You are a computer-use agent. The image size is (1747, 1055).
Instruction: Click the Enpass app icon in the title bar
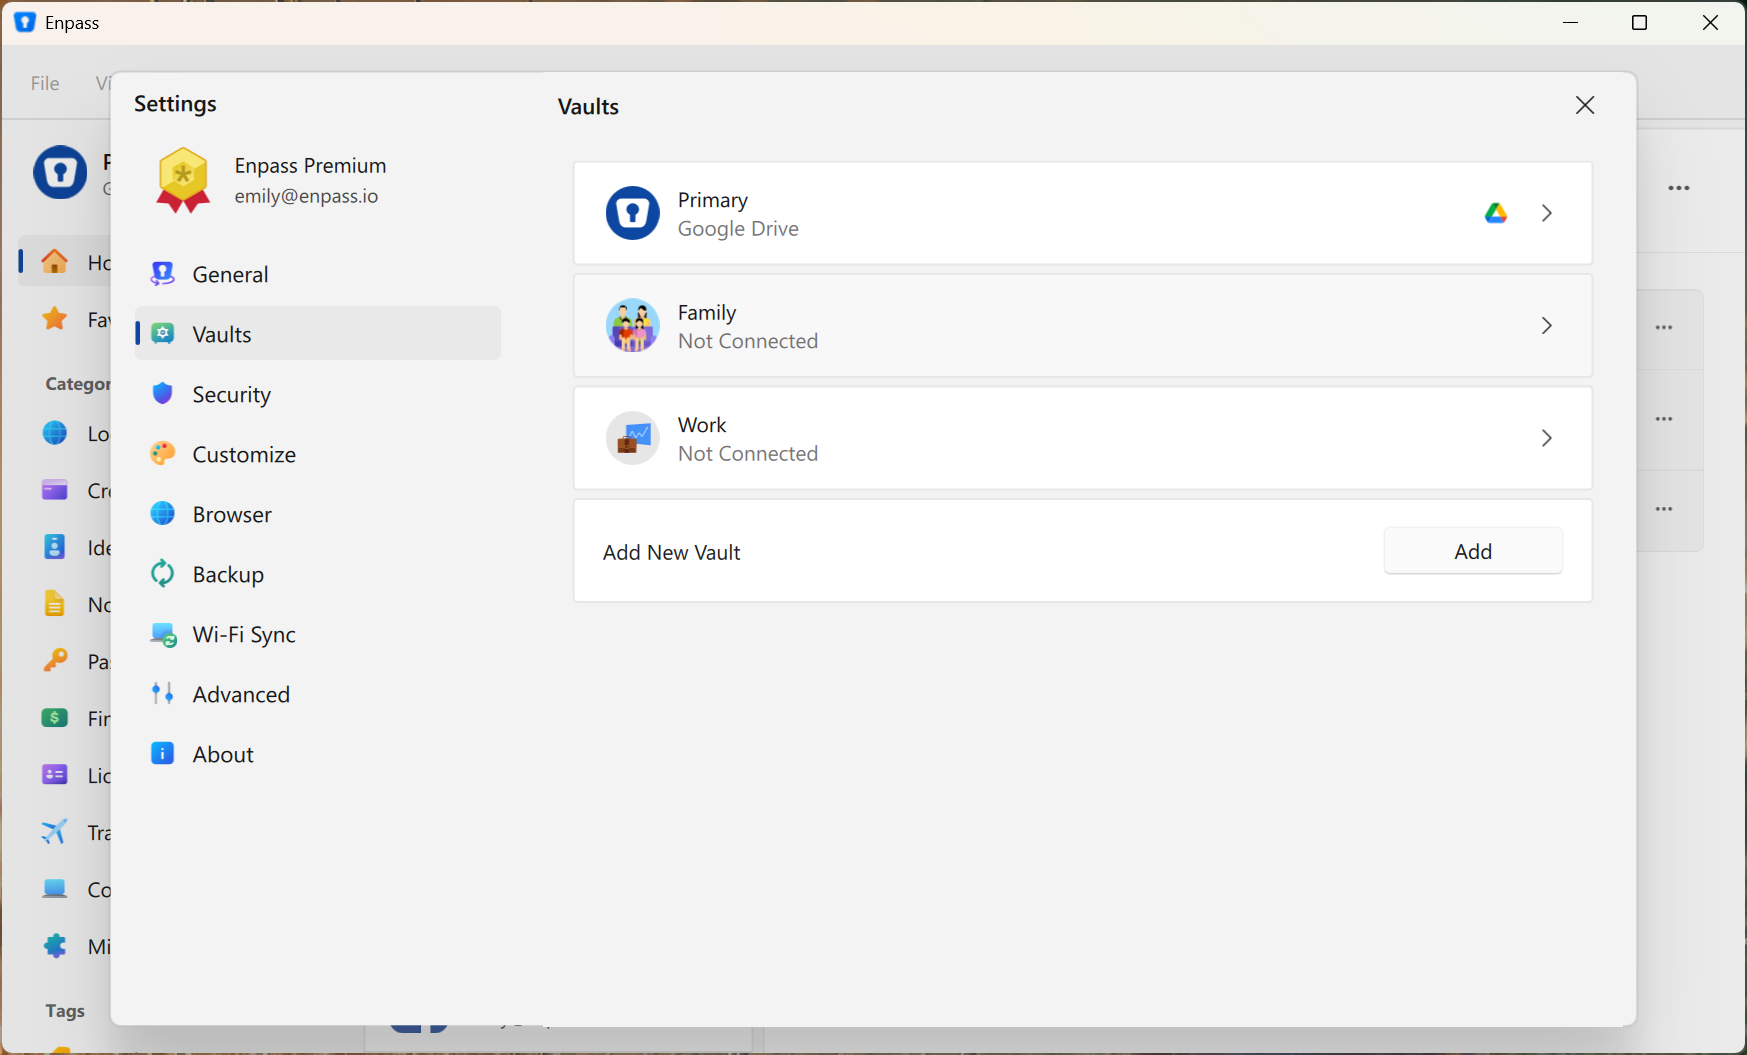25,22
